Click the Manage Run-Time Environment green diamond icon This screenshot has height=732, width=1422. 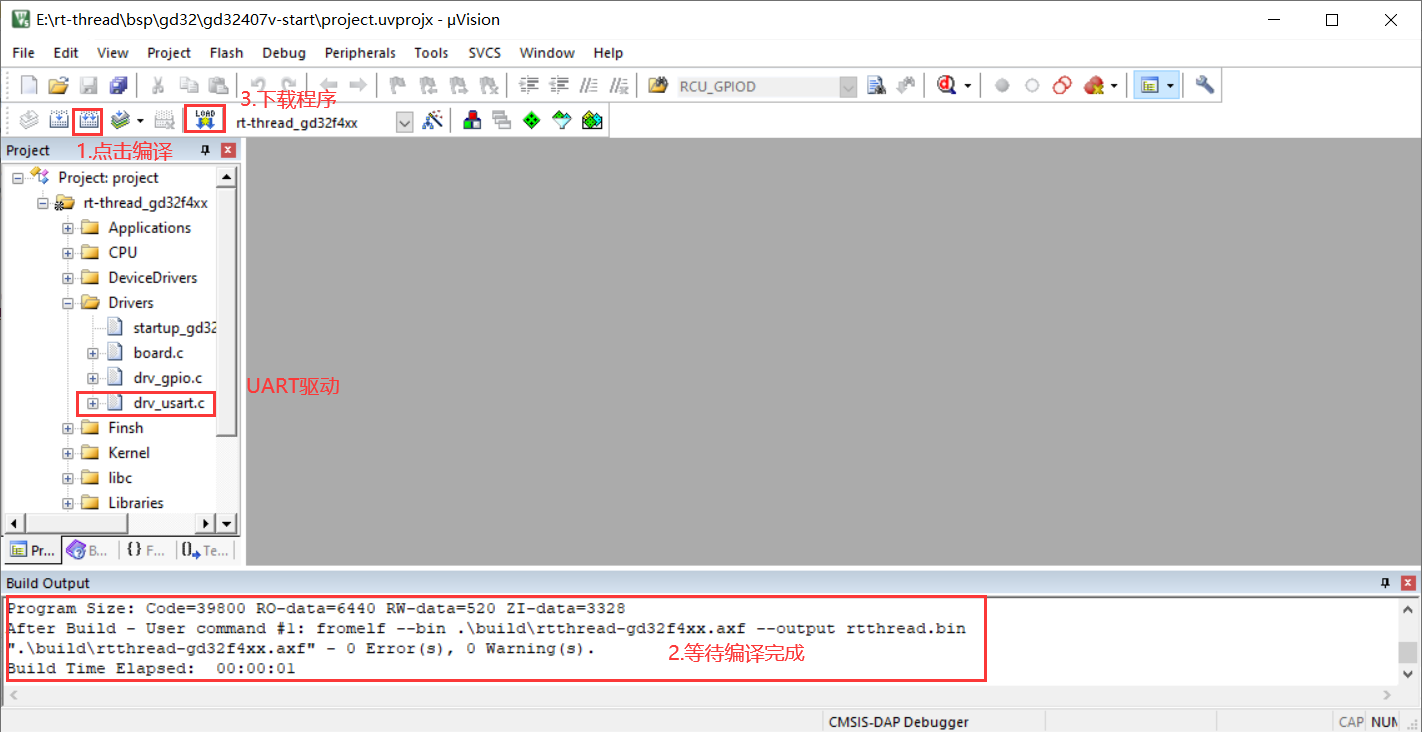(x=532, y=121)
